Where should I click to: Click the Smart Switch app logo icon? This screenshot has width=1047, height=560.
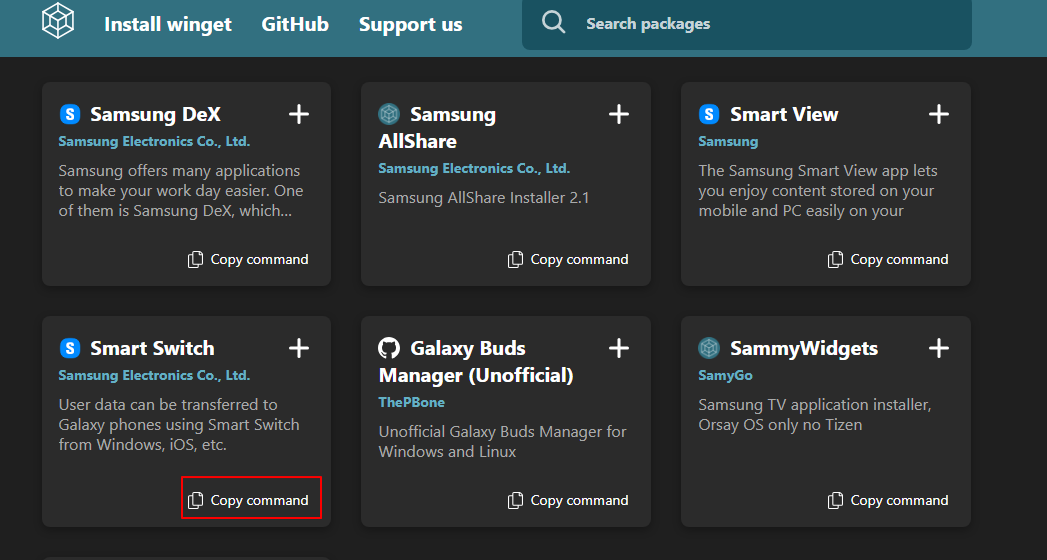70,348
